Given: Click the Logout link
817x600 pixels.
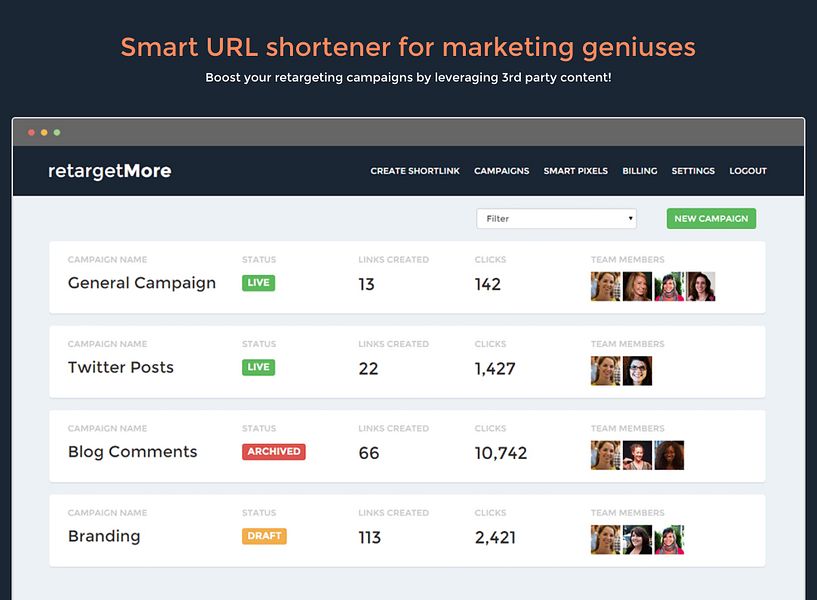Looking at the screenshot, I should pyautogui.click(x=748, y=171).
